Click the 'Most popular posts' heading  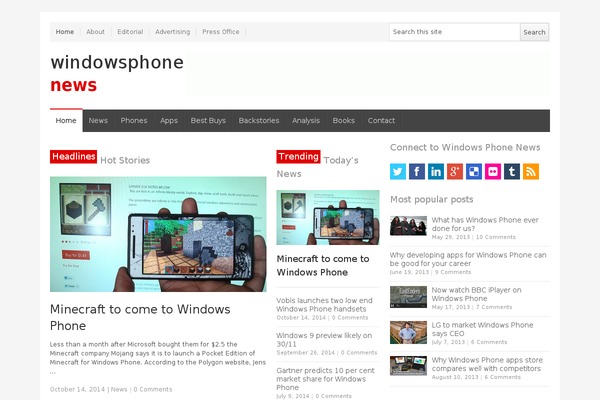pyautogui.click(x=432, y=199)
